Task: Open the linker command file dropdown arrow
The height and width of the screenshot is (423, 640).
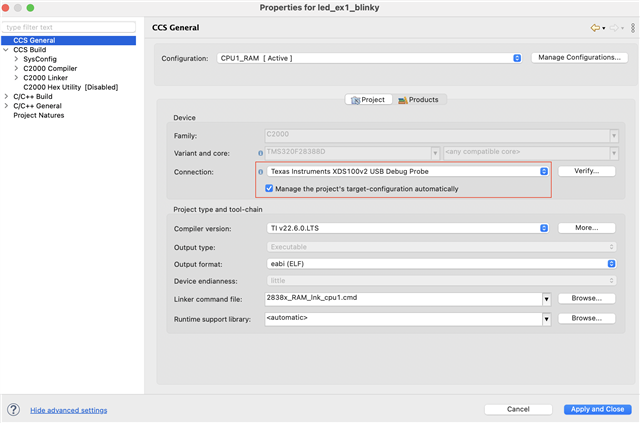Action: pyautogui.click(x=547, y=298)
